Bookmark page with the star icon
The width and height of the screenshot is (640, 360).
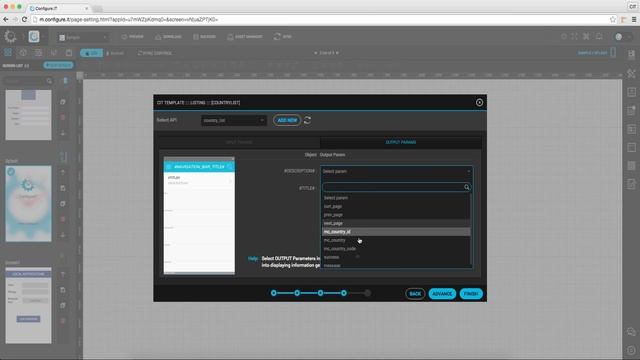(x=613, y=19)
